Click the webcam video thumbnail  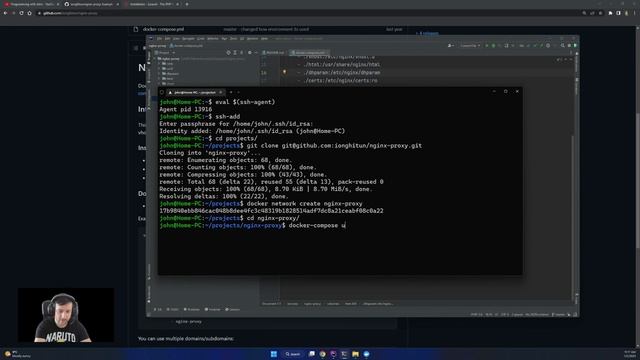pyautogui.click(x=66, y=315)
